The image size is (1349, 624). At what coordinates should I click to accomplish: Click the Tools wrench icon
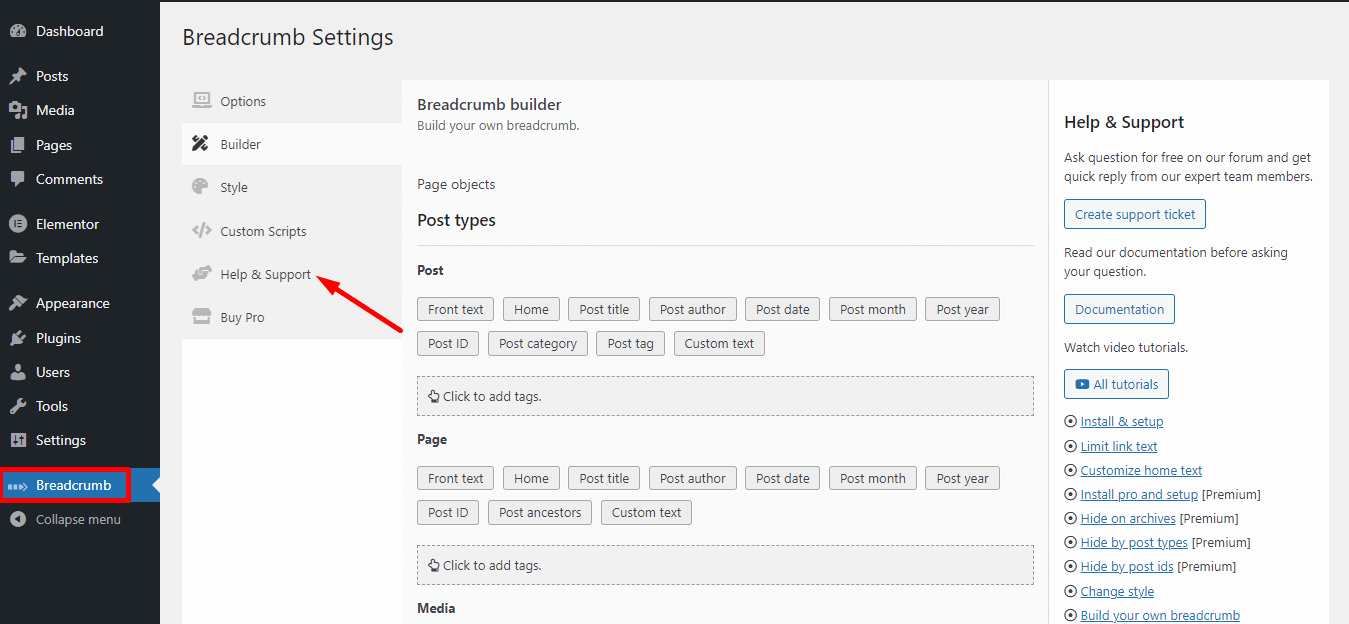point(18,406)
